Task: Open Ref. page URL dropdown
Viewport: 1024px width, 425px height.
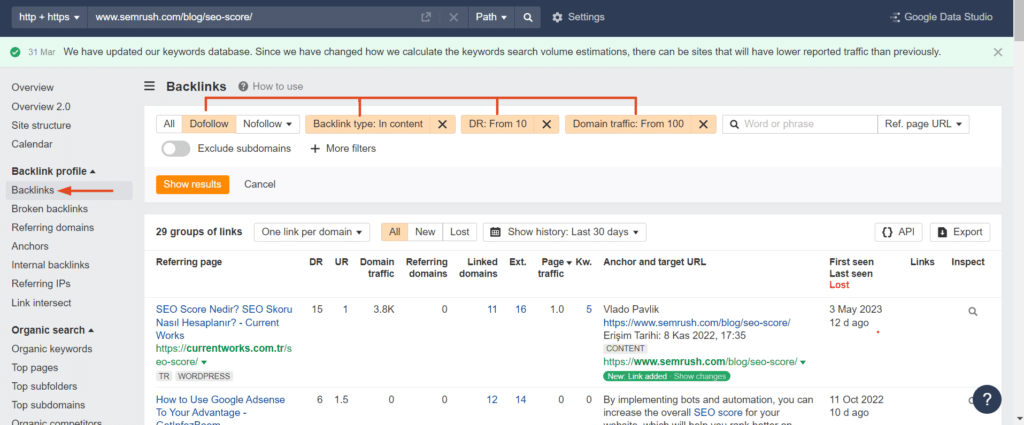Action: [x=923, y=124]
